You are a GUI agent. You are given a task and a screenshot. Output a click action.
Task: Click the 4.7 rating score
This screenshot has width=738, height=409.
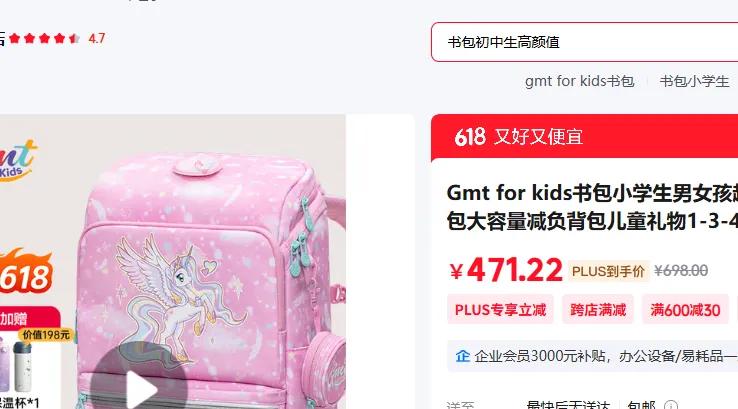pyautogui.click(x=96, y=38)
